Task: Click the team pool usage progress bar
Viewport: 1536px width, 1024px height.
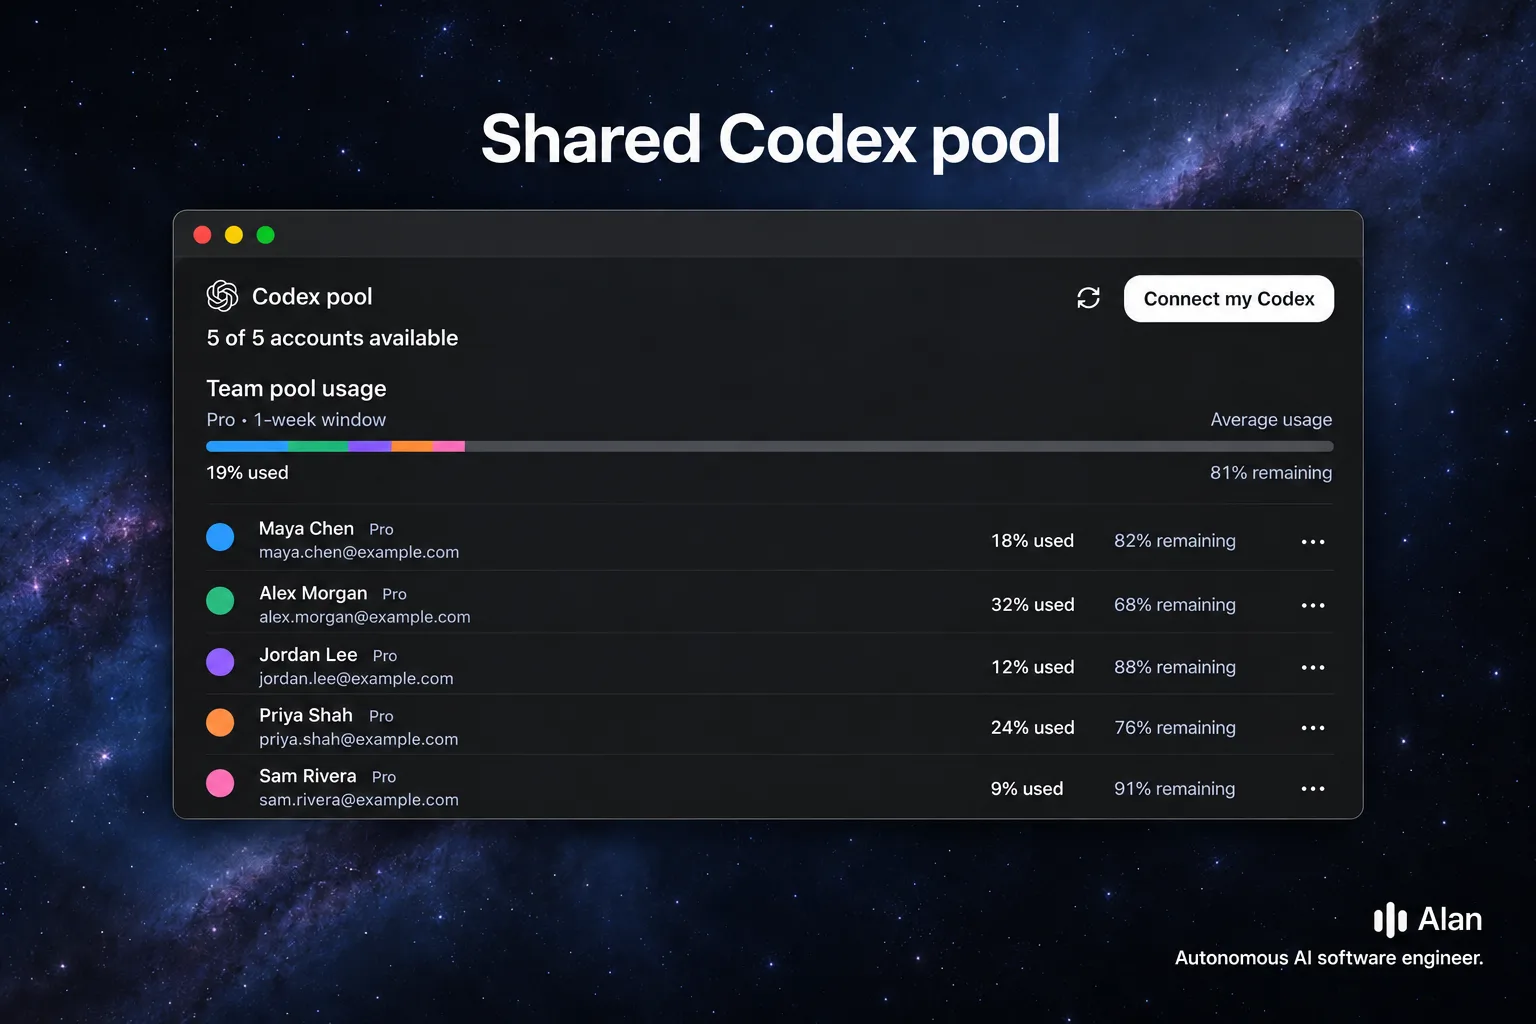Action: coord(770,446)
